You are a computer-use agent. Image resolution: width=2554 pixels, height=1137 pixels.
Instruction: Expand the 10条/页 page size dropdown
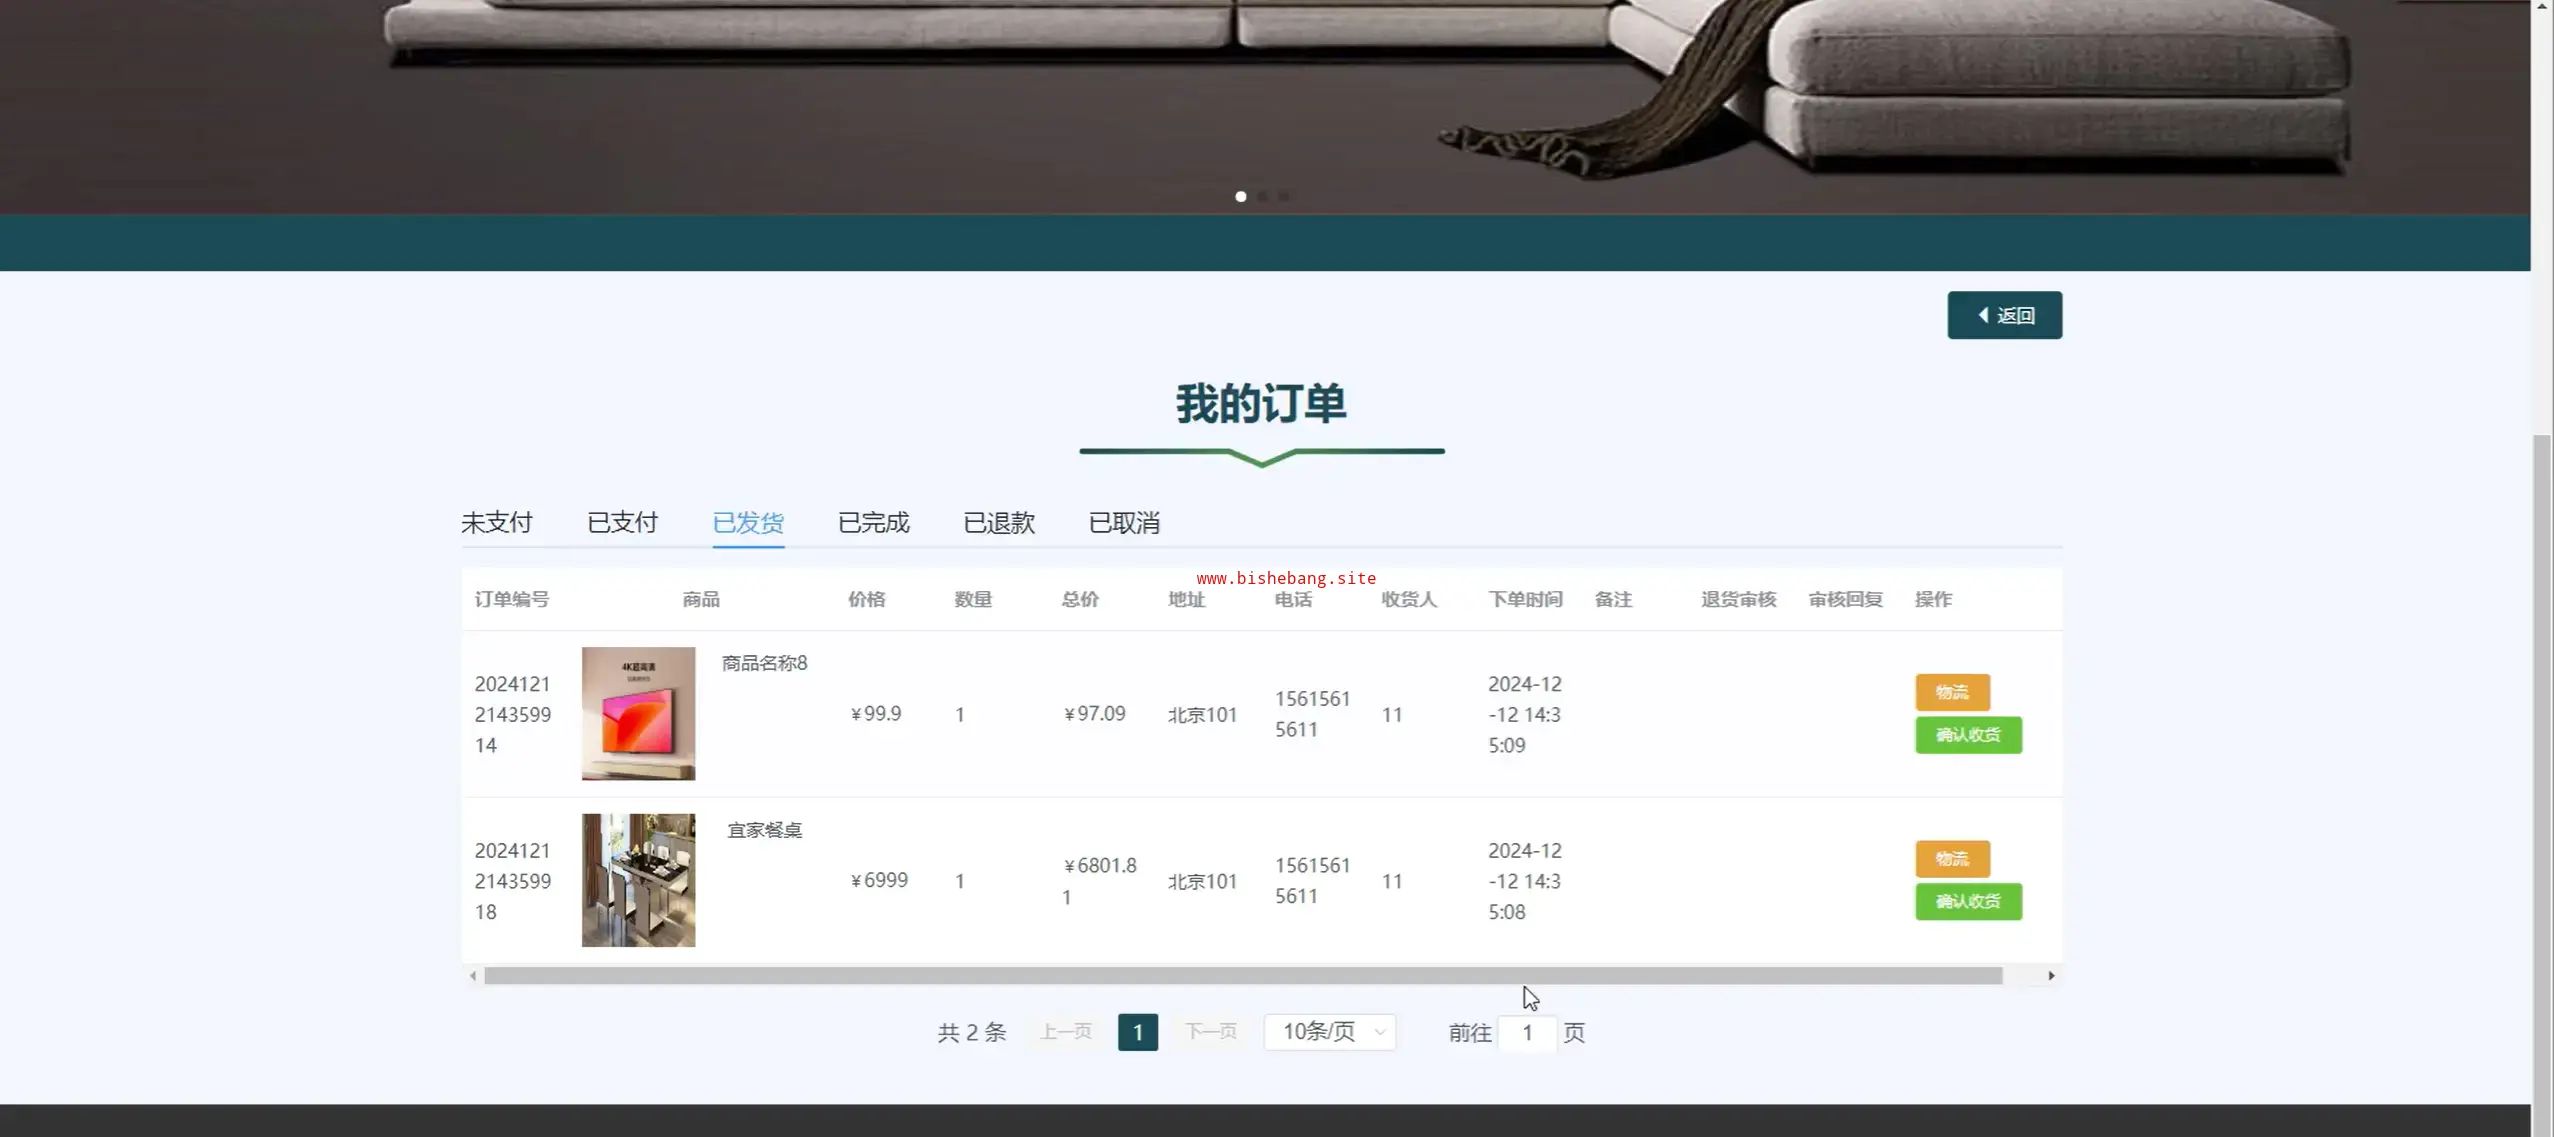(x=1329, y=1032)
